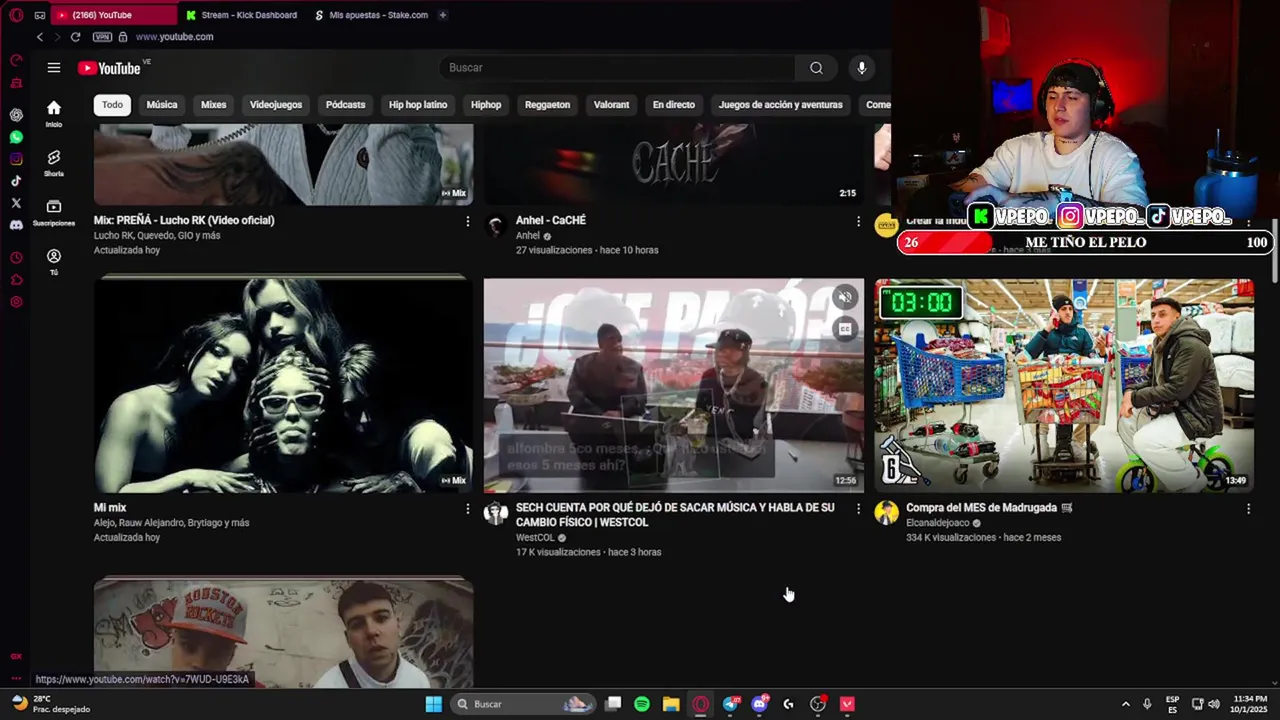Click the YouTube logo

tap(110, 68)
